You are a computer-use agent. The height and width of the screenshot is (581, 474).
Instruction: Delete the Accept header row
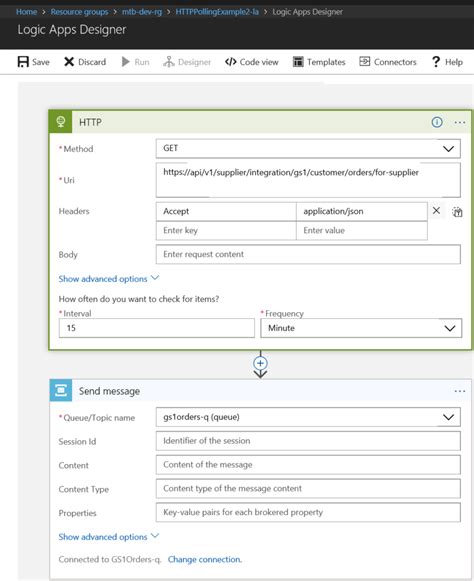point(436,211)
